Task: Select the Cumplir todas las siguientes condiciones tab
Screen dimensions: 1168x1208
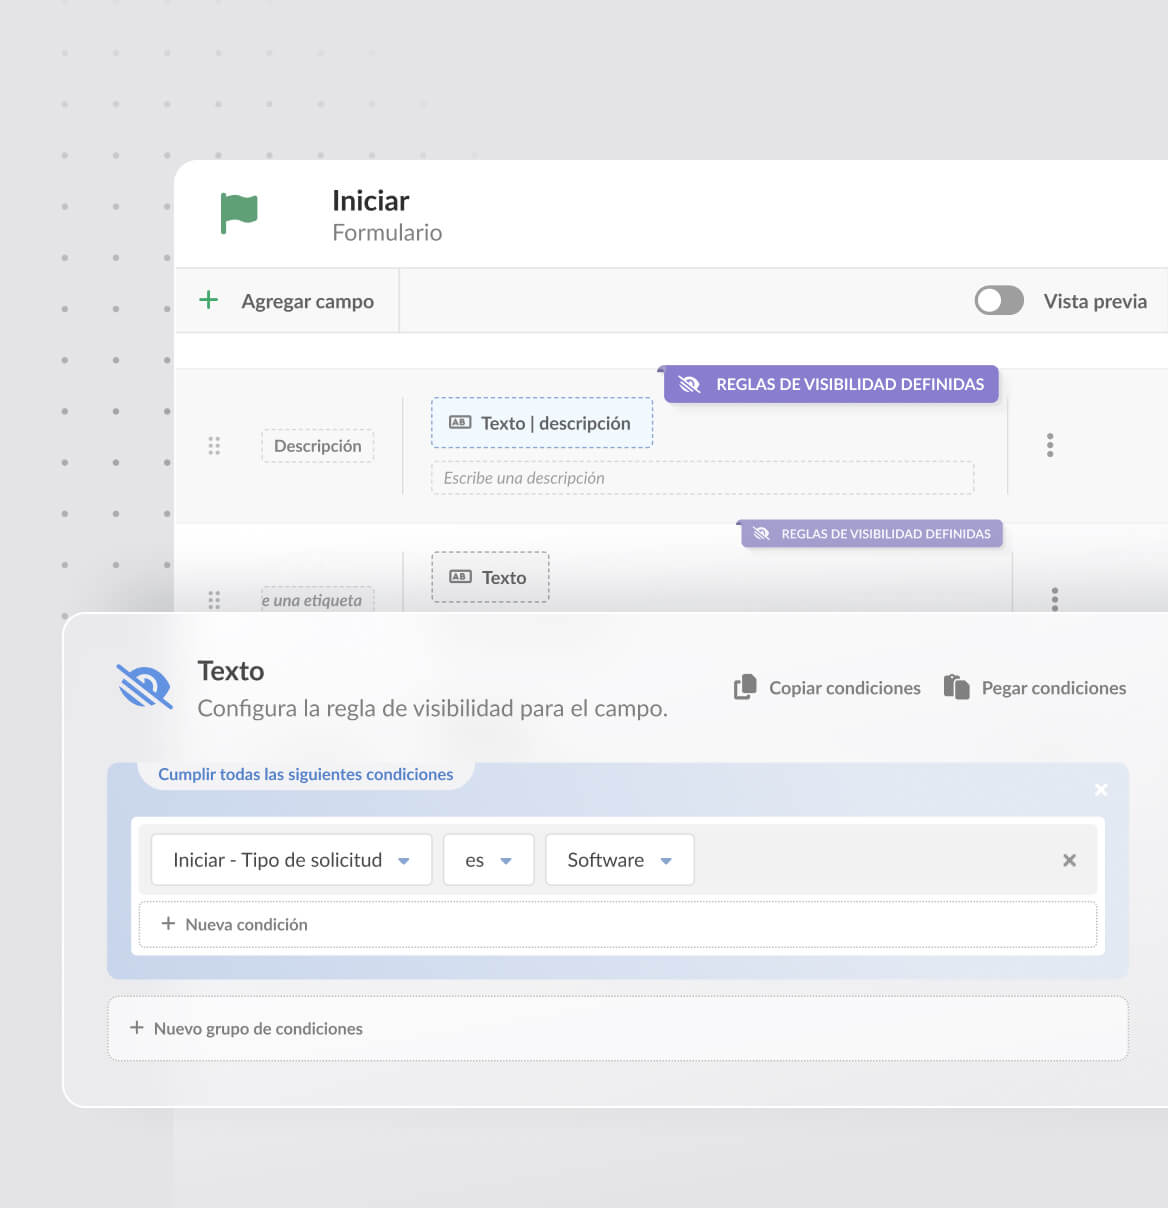Action: pyautogui.click(x=305, y=774)
